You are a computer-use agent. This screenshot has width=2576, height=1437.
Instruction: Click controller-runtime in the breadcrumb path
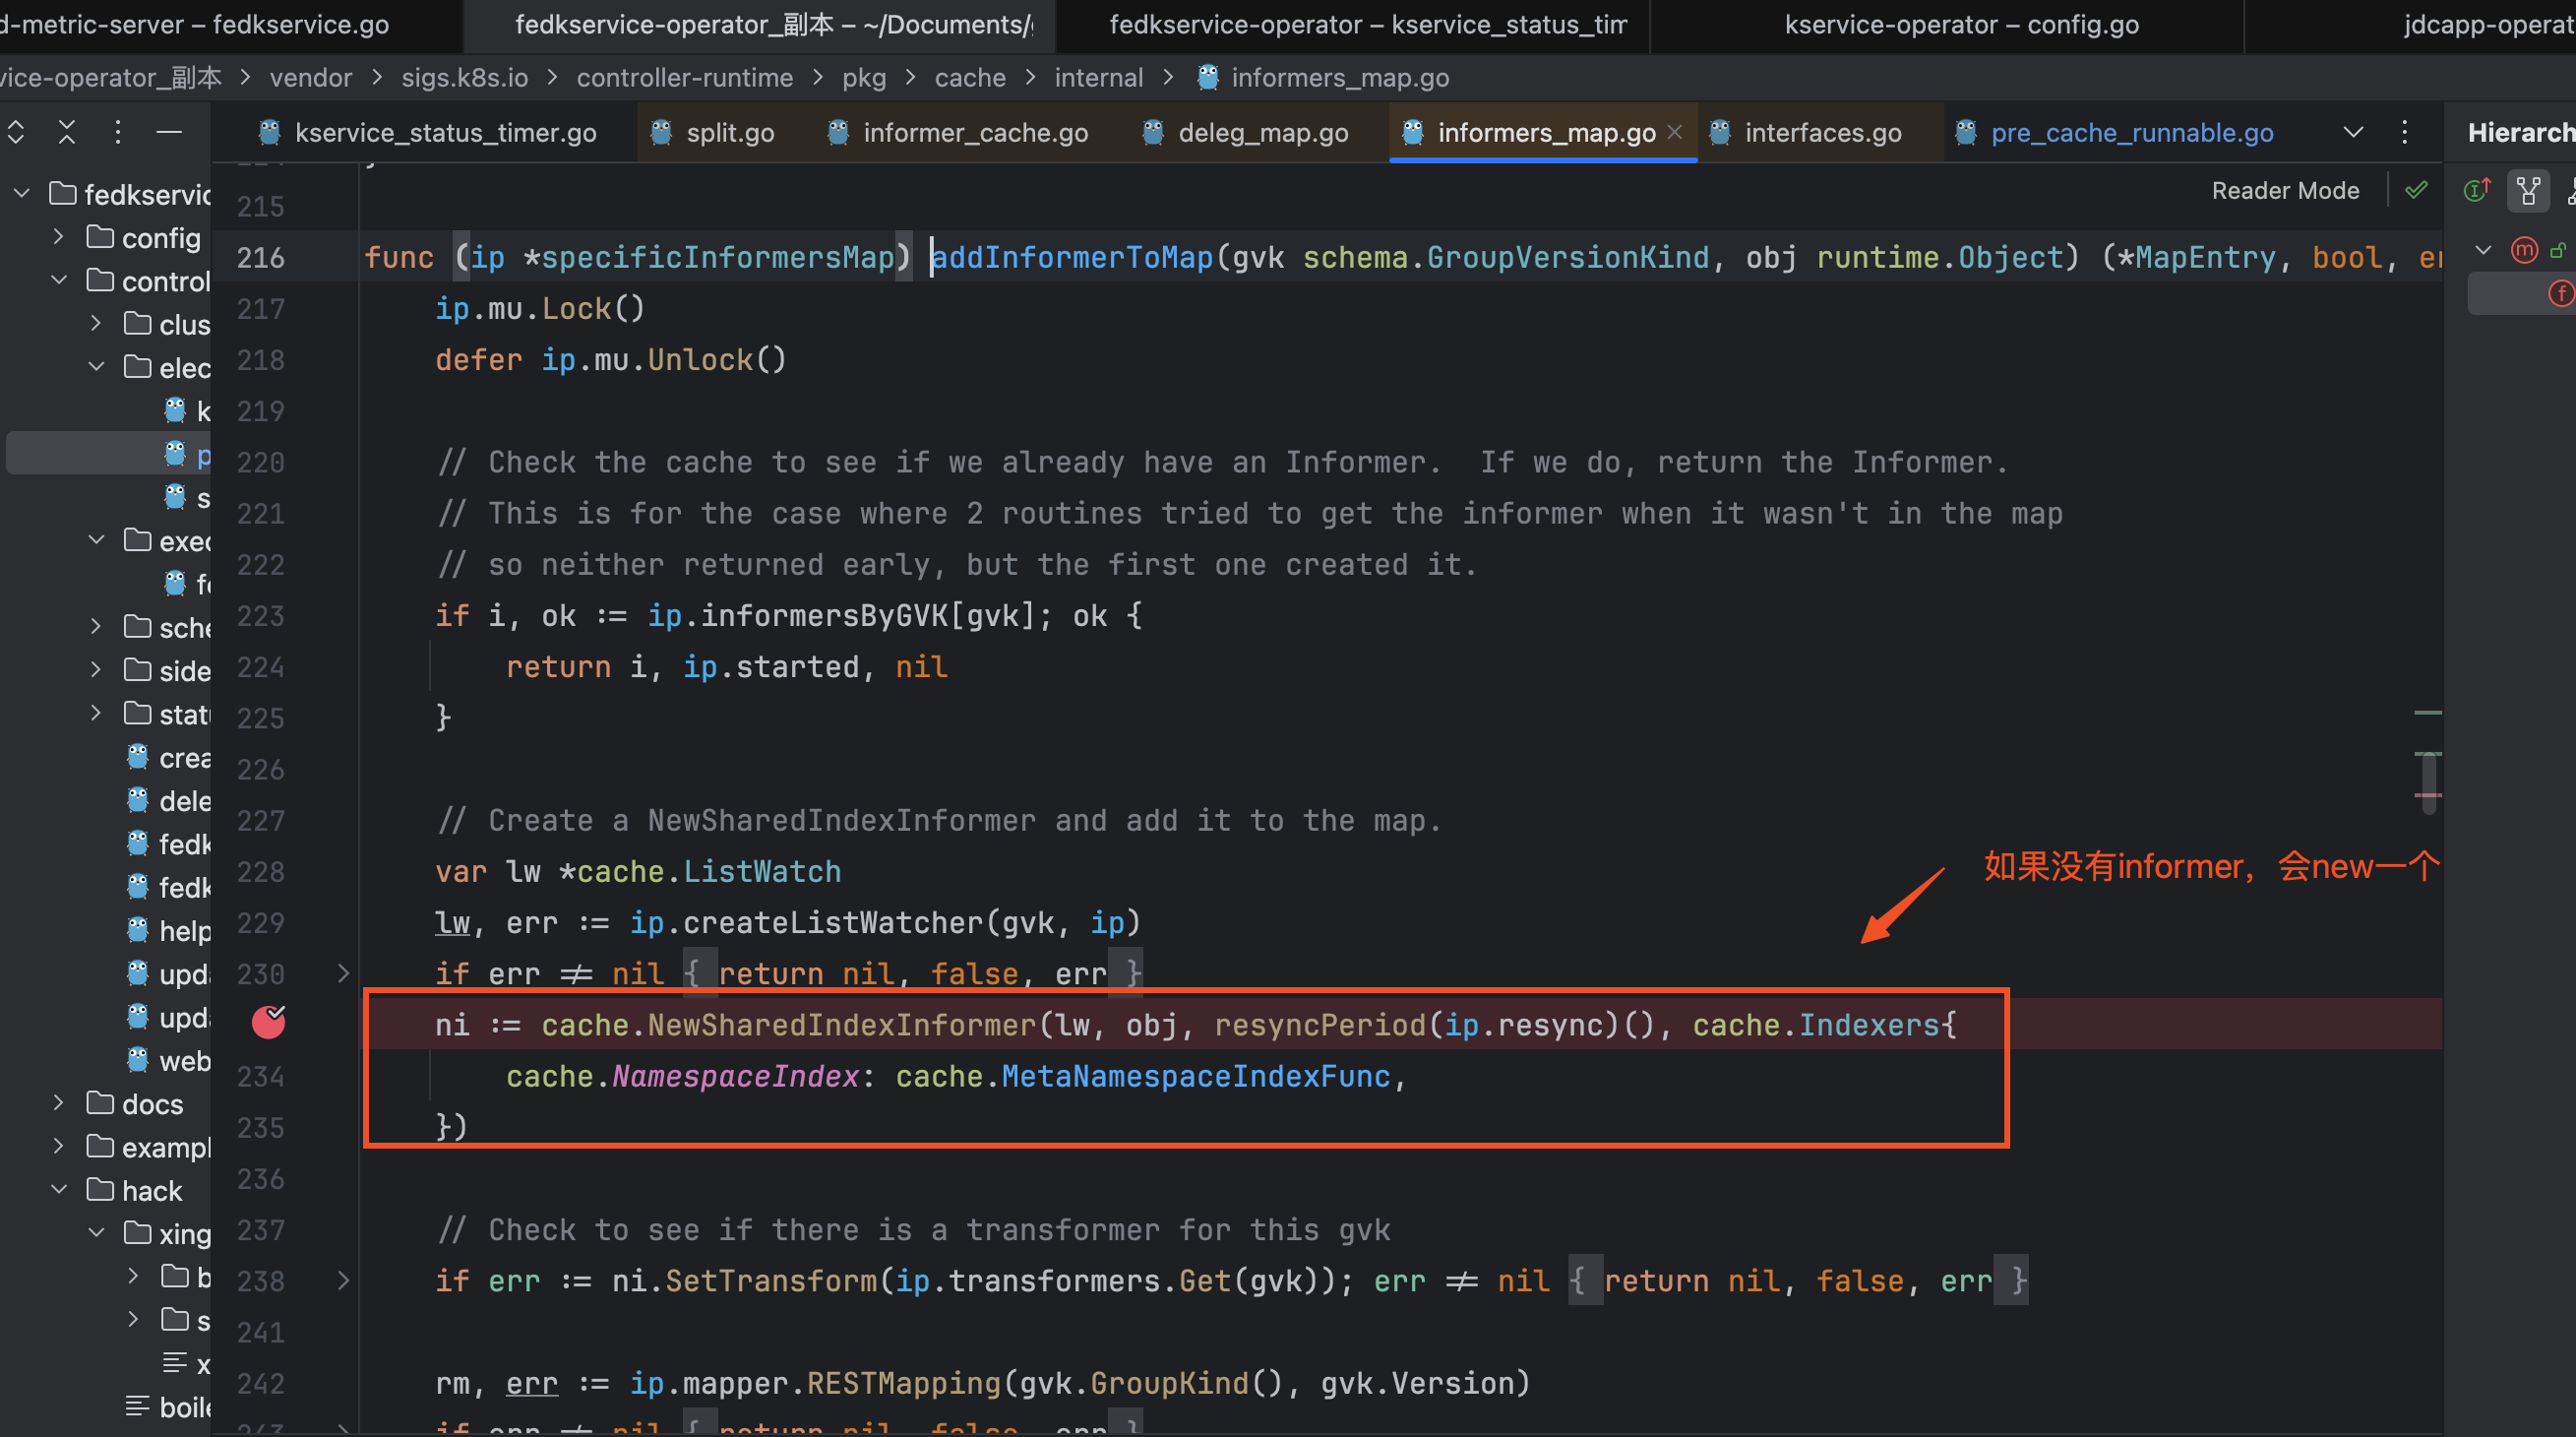click(684, 78)
